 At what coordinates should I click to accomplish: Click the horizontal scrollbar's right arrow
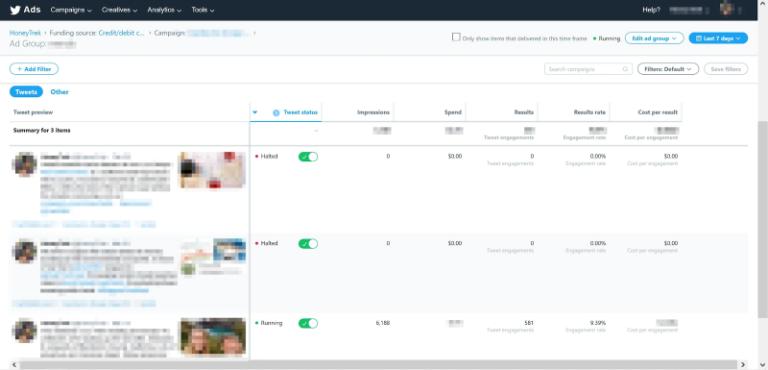pos(744,365)
